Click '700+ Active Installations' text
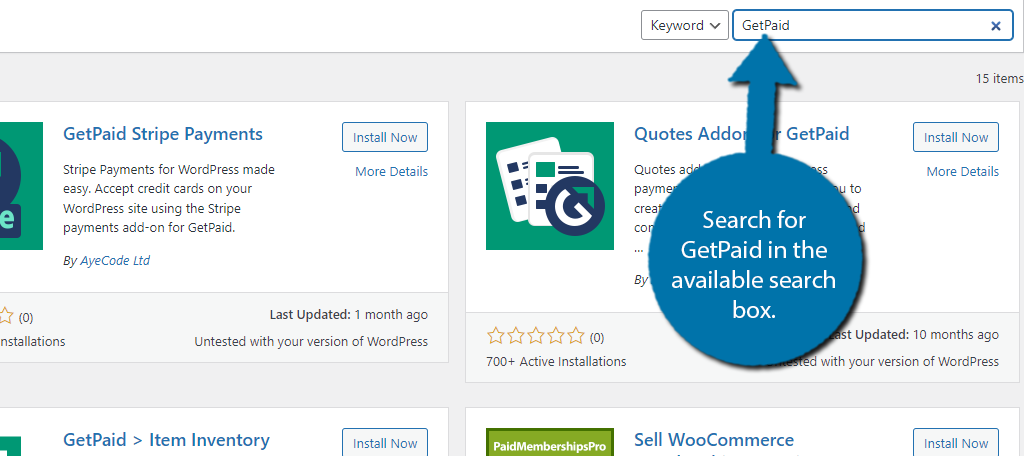Screen dimensions: 1024x456 coord(556,361)
